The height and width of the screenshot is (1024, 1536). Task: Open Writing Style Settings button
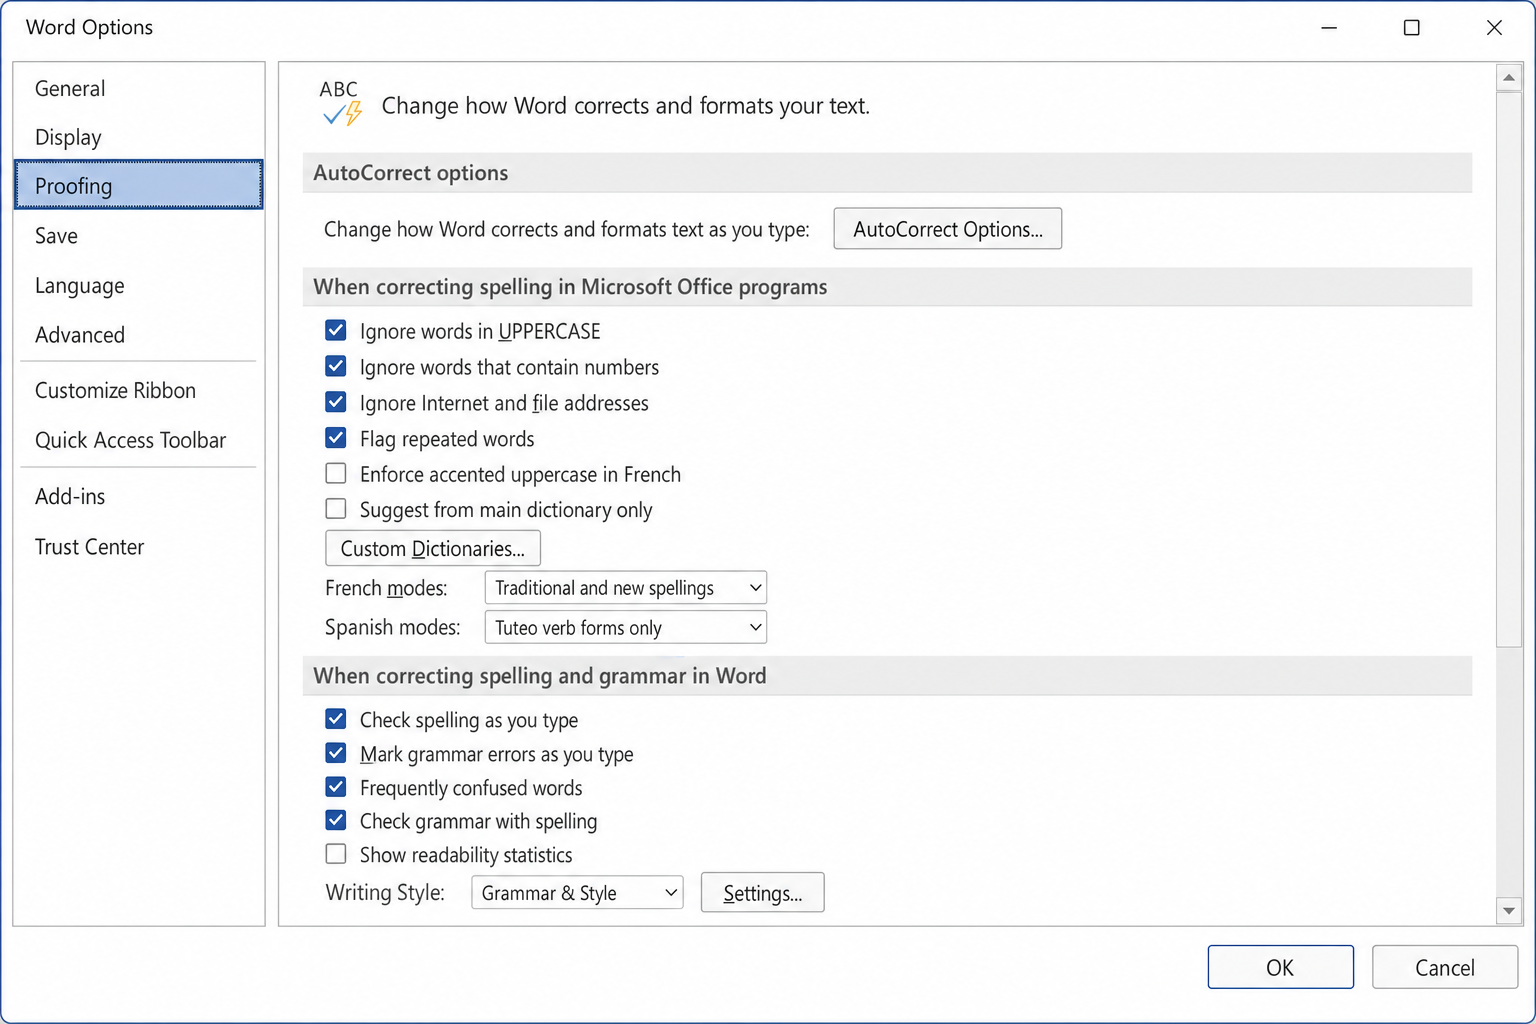(x=762, y=893)
